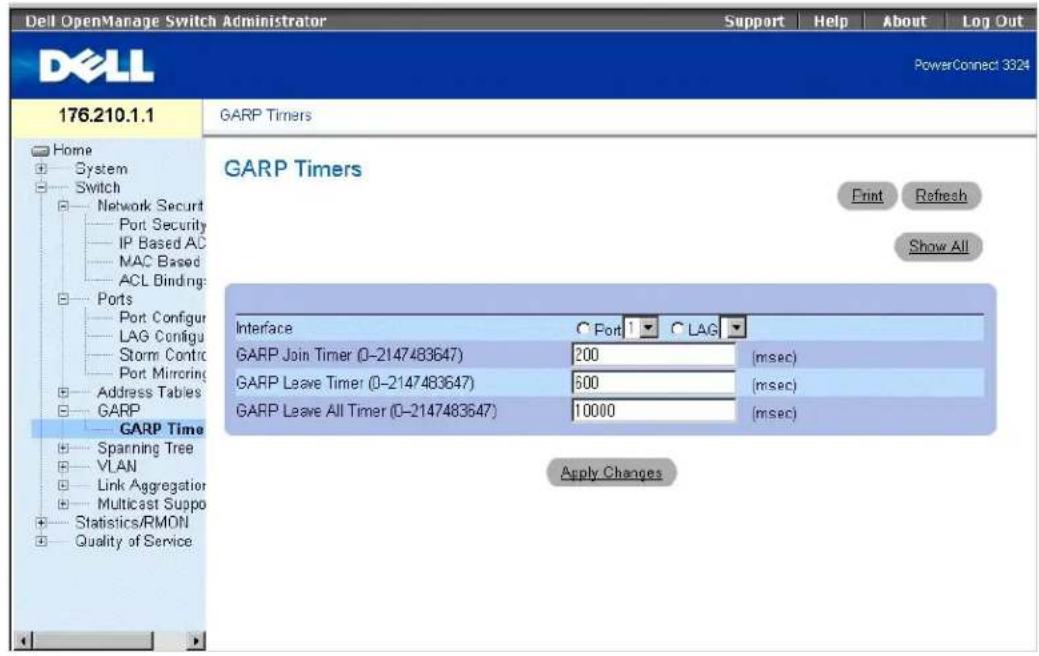Click the Refresh button
The height and width of the screenshot is (656, 1039).
coord(941,196)
